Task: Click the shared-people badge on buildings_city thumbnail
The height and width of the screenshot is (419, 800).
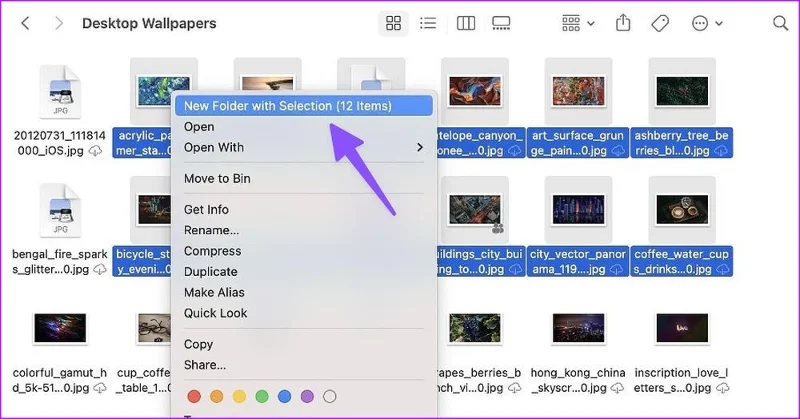Action: pyautogui.click(x=497, y=229)
